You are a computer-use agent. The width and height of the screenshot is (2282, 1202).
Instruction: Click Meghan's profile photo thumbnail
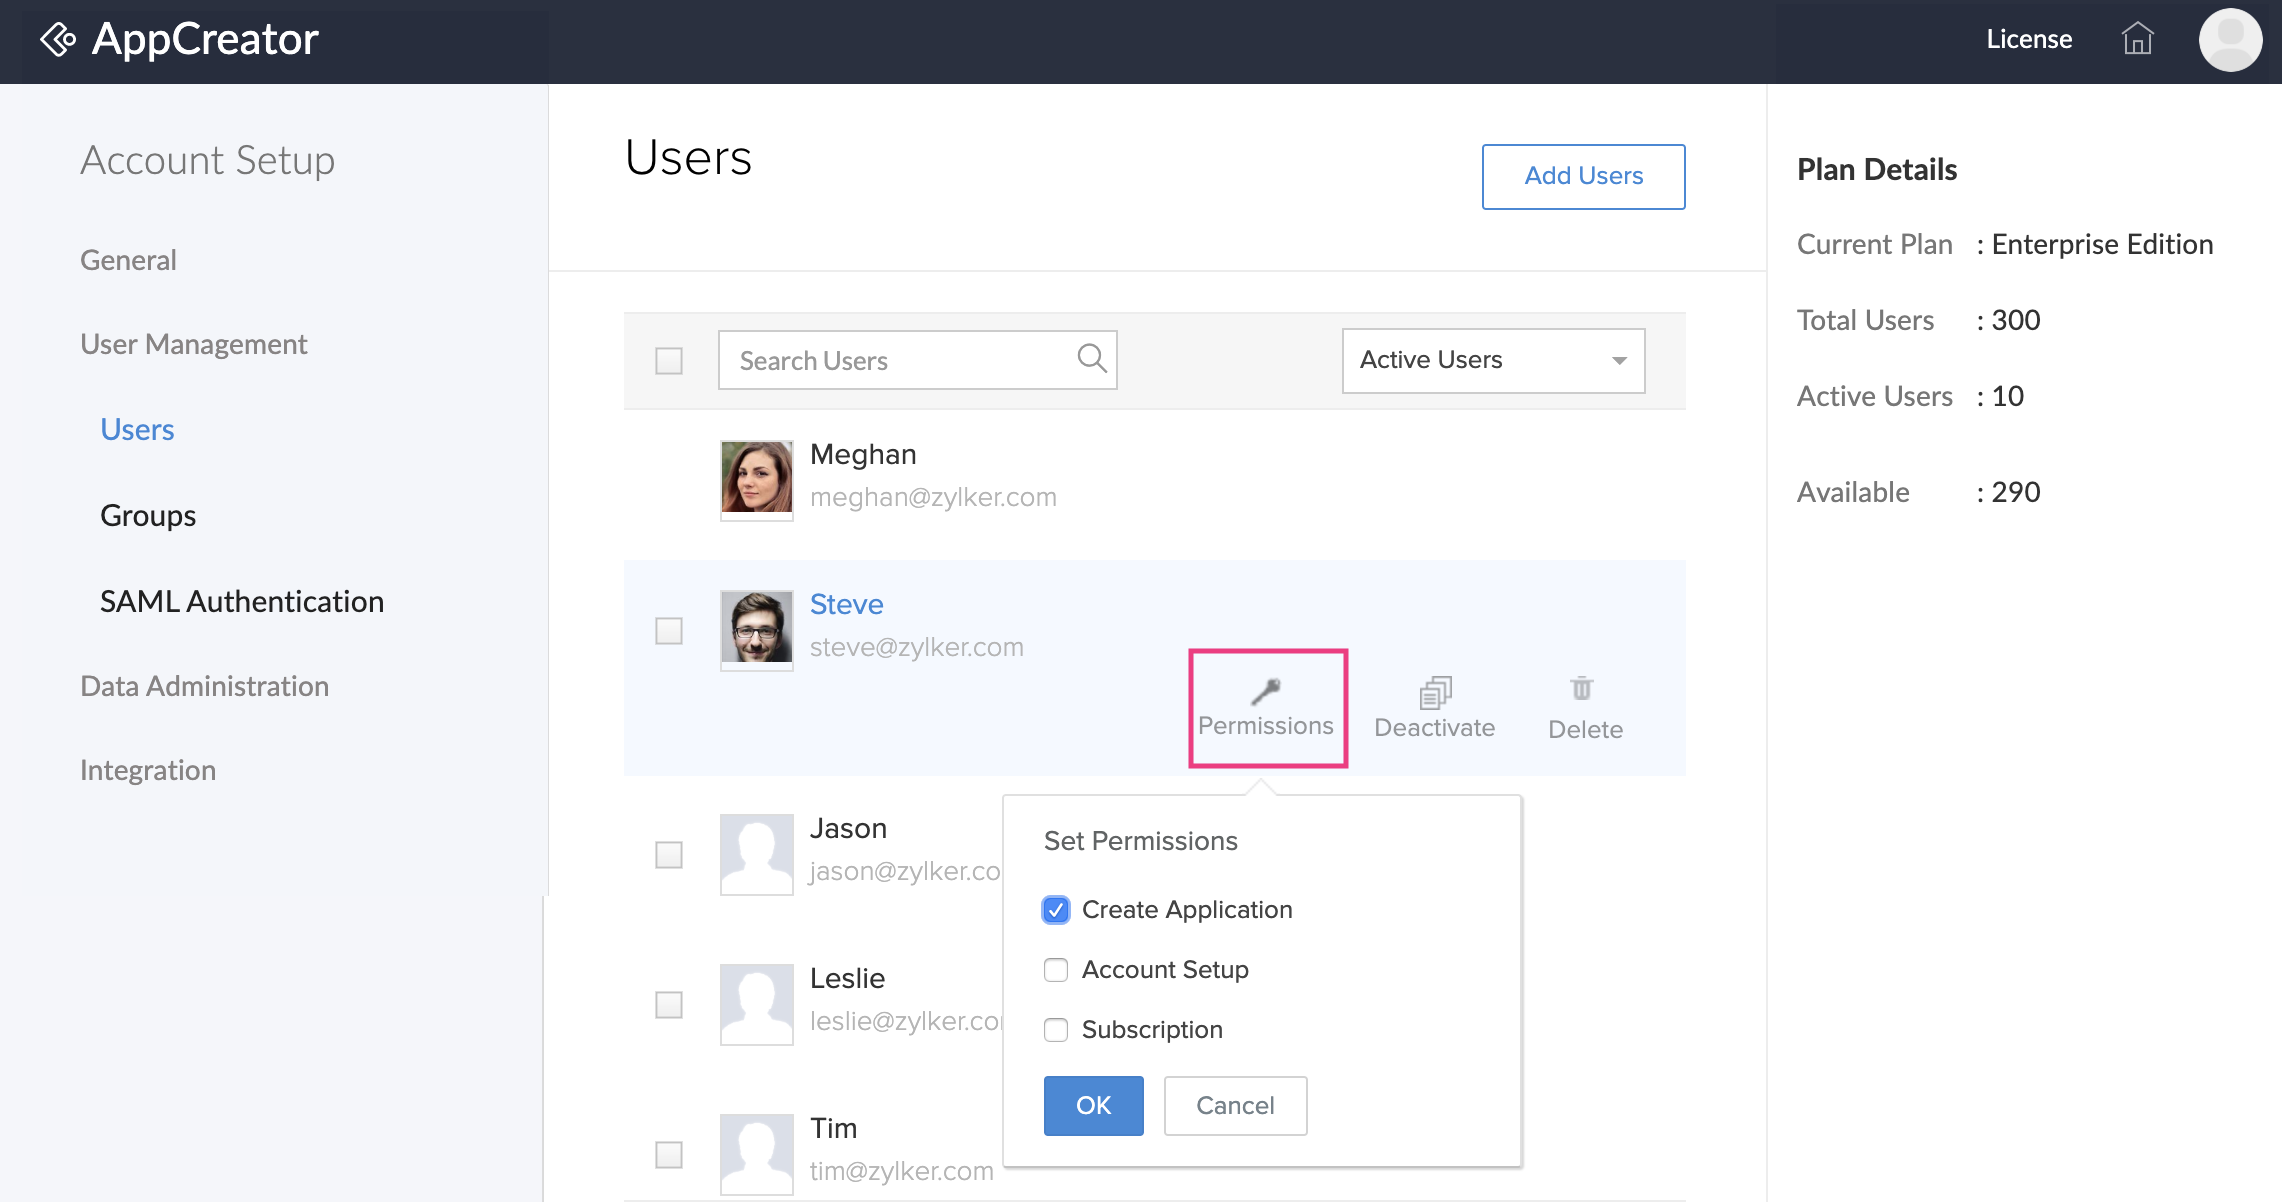[756, 479]
